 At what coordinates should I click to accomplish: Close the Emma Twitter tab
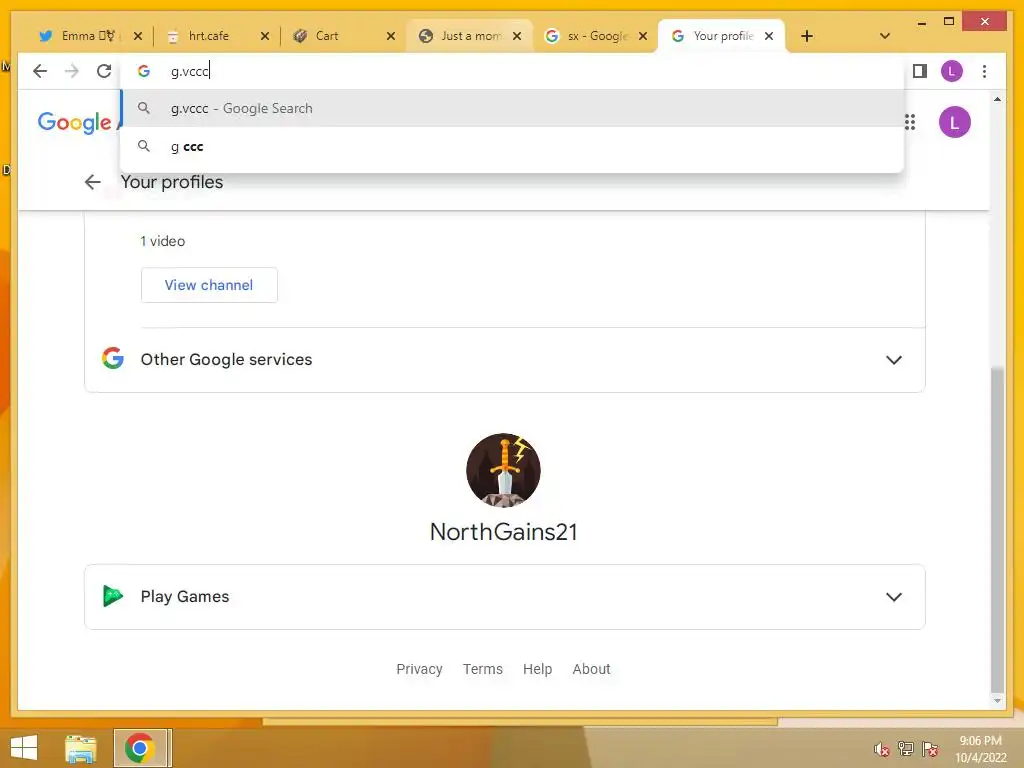coord(138,36)
